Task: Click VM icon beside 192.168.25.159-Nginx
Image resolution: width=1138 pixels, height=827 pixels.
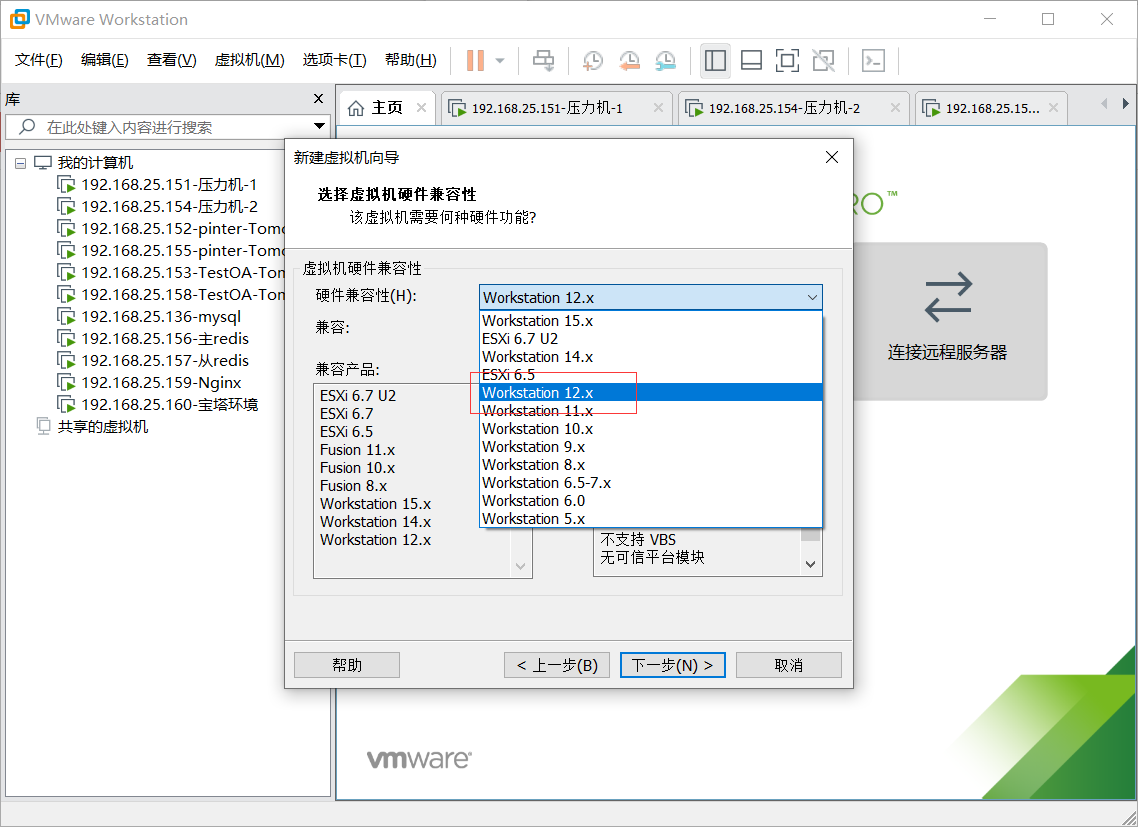Action: tap(67, 383)
